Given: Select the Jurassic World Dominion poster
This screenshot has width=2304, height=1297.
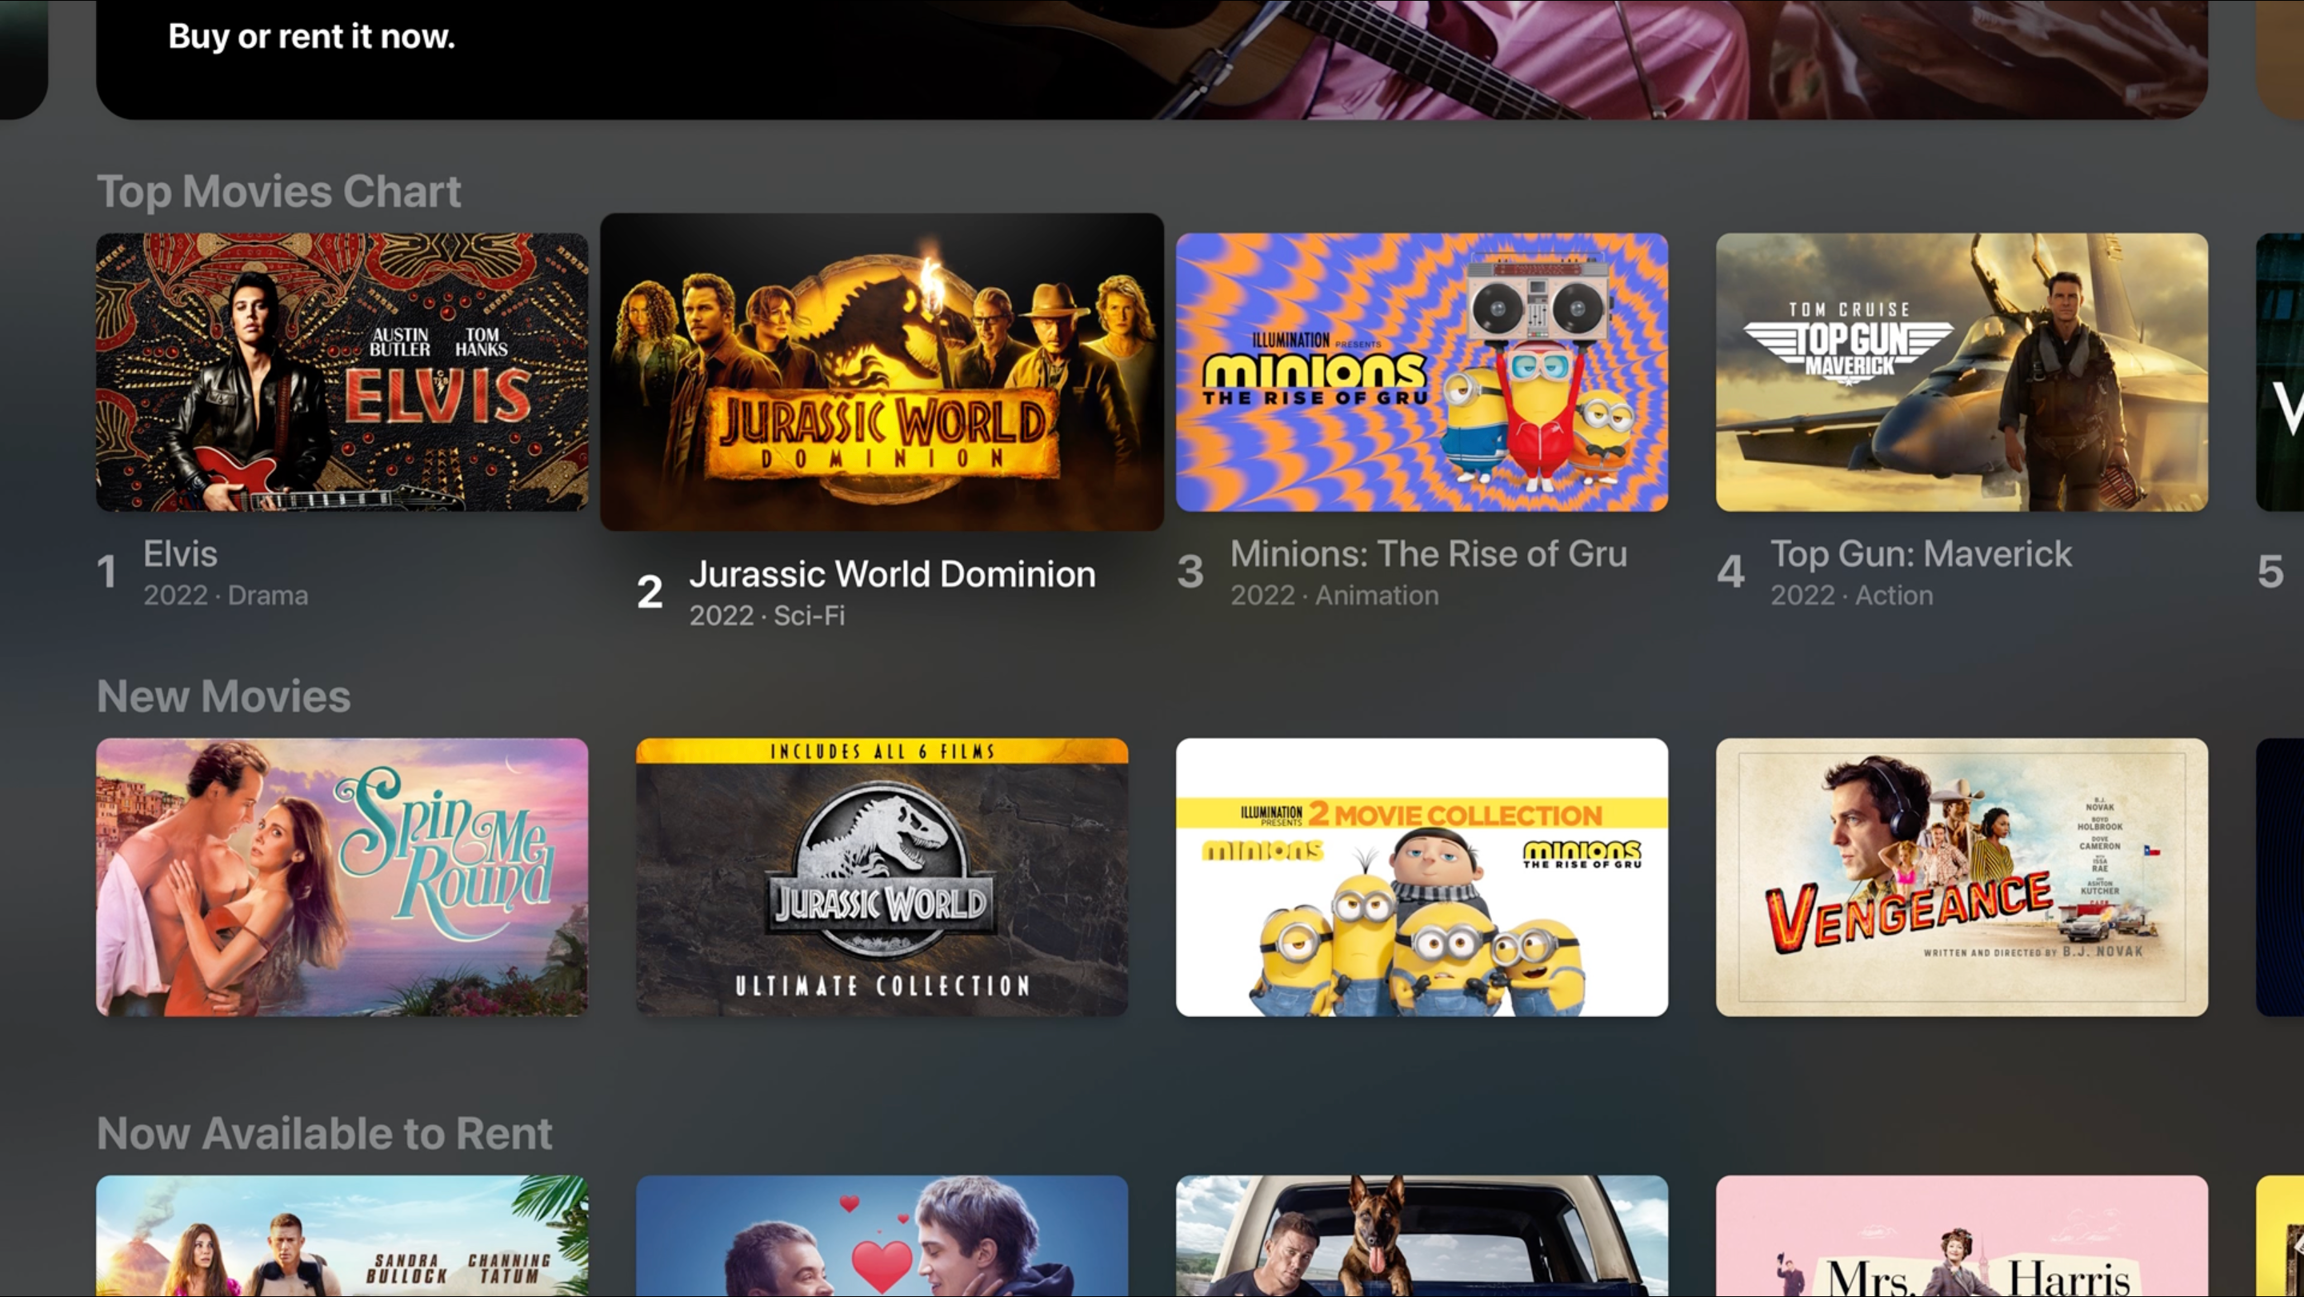Looking at the screenshot, I should [x=882, y=372].
